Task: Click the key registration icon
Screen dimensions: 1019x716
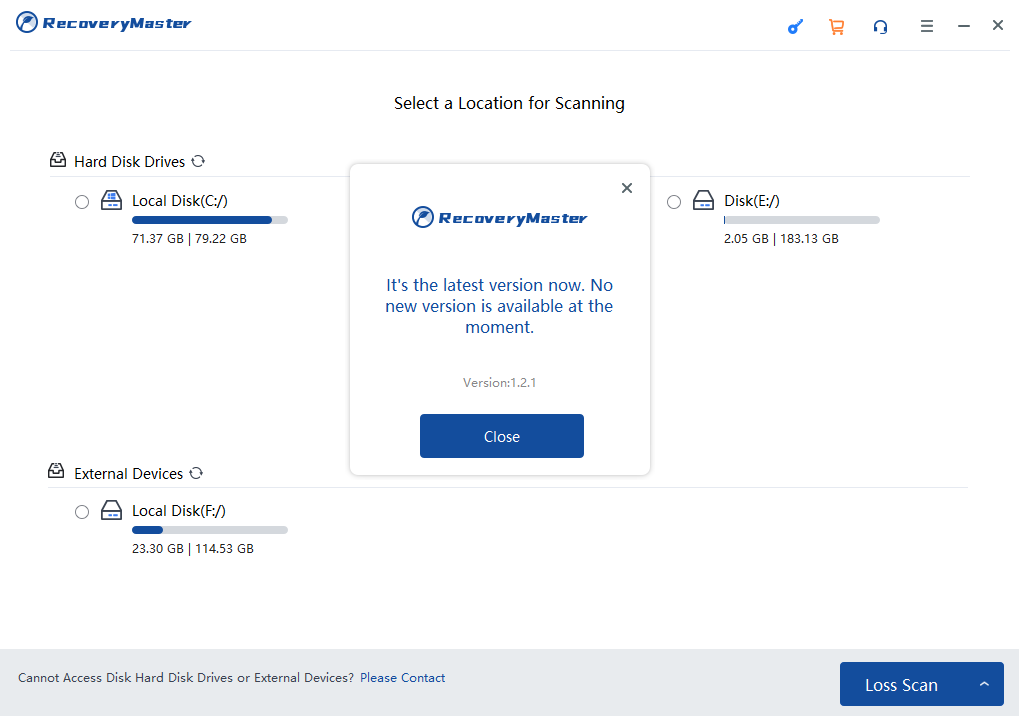Action: [x=795, y=27]
